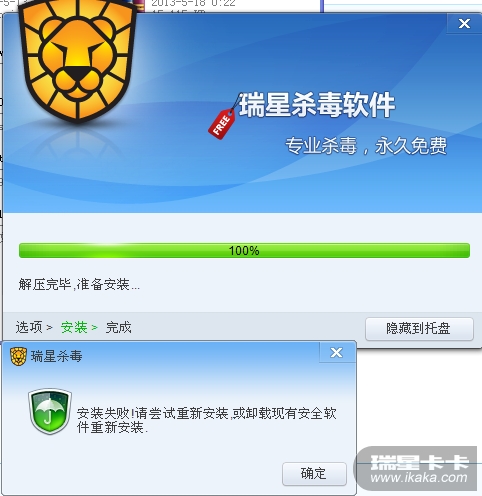
Task: Click arrow between 安装 and 完成 steps
Action: pyautogui.click(x=95, y=328)
